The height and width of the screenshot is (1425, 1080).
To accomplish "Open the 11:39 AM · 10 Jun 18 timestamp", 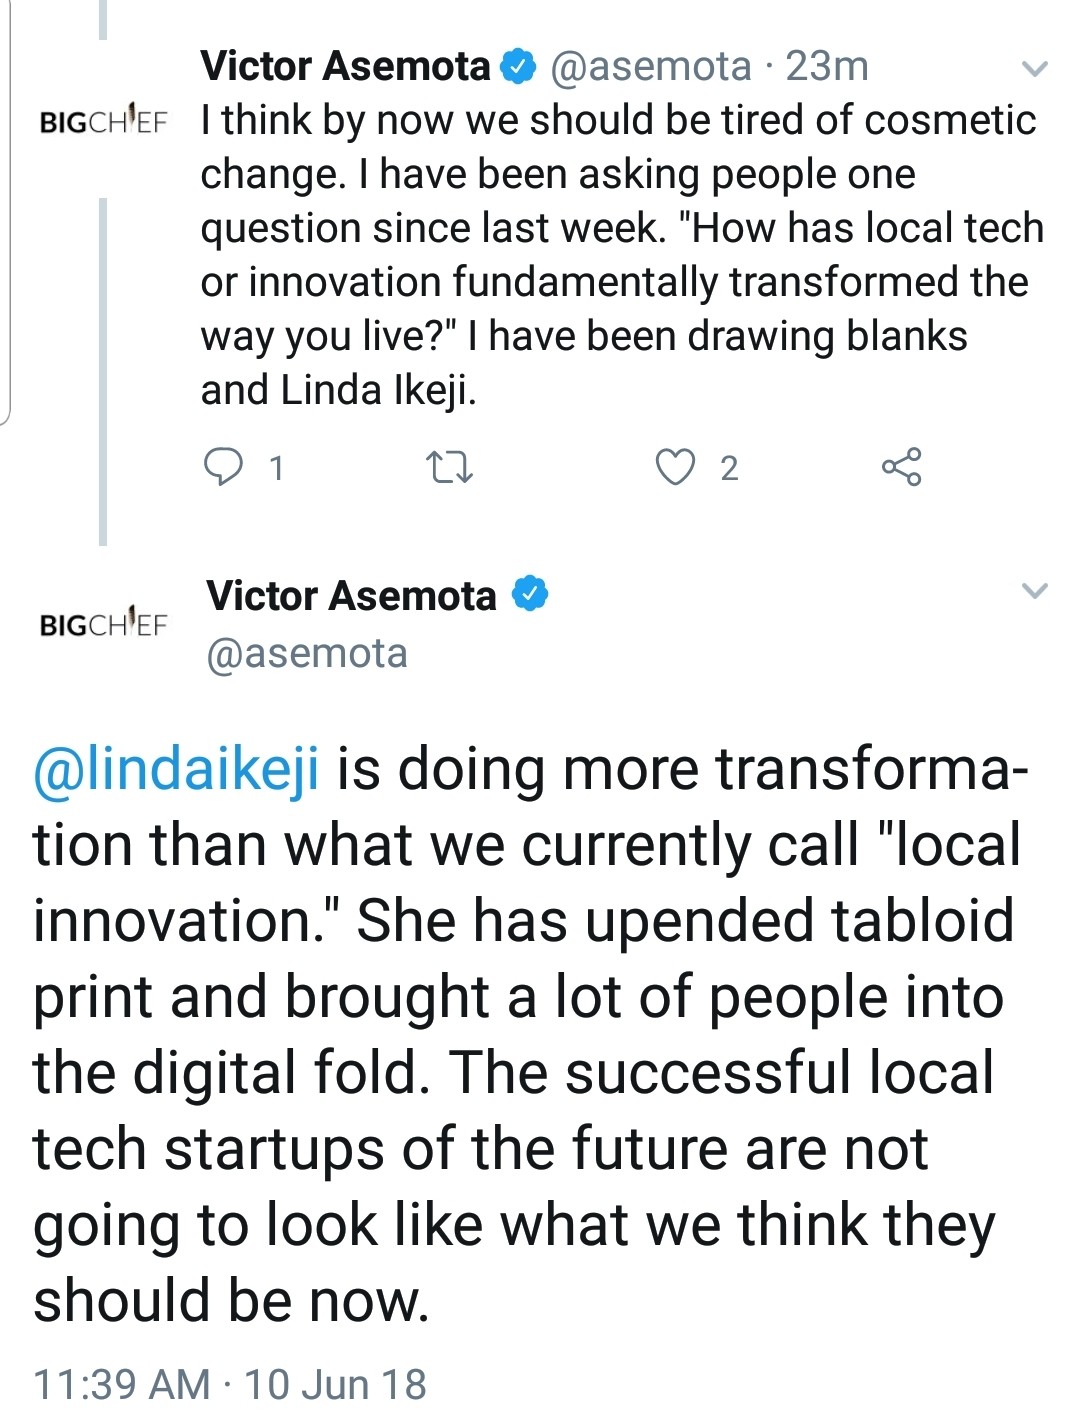I will pyautogui.click(x=230, y=1384).
